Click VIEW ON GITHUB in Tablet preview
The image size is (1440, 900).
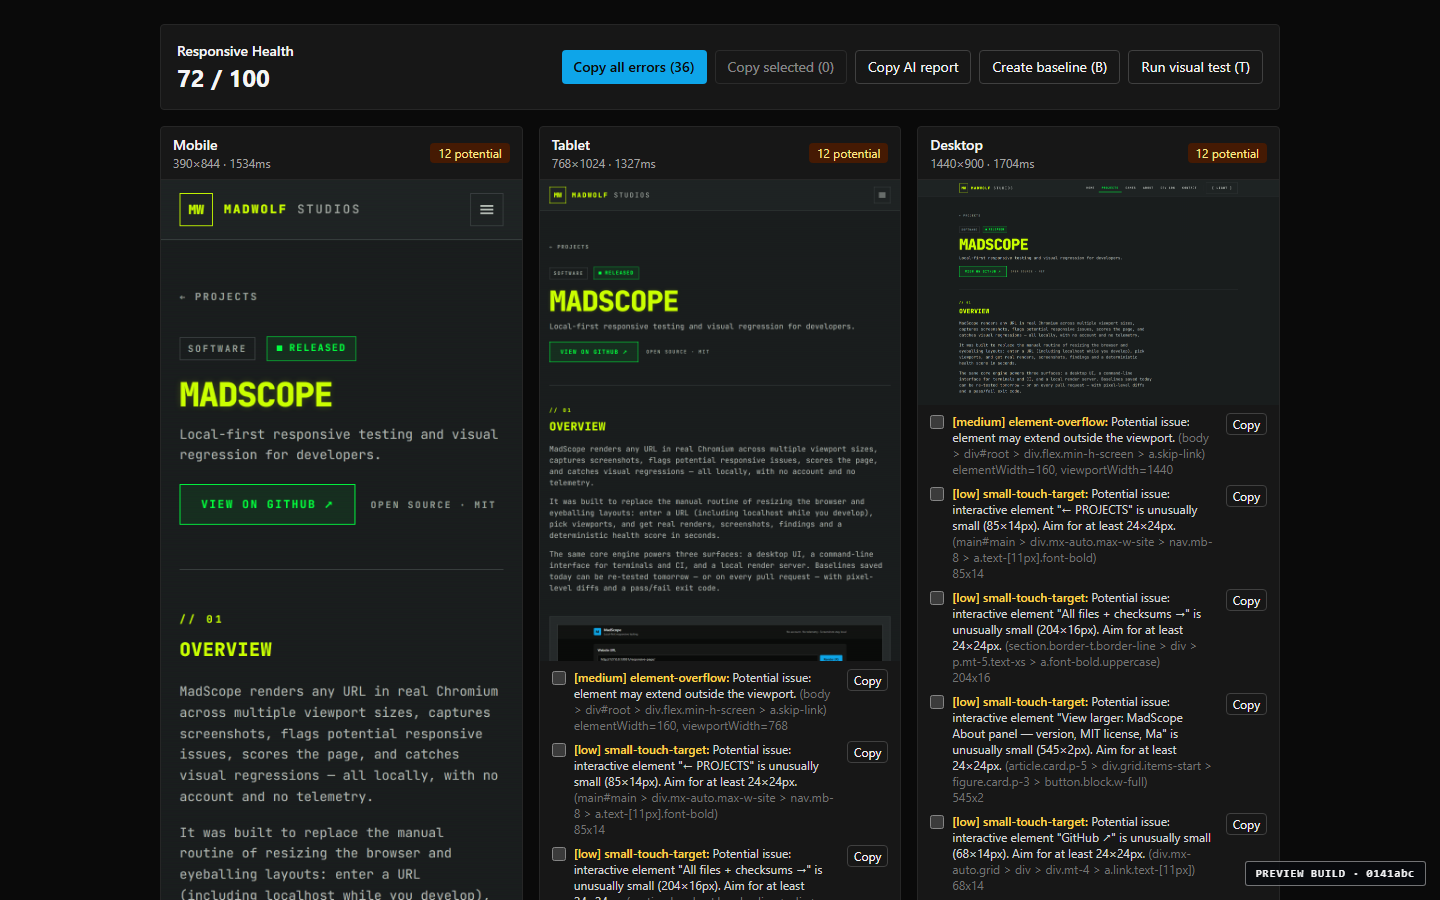tap(593, 352)
